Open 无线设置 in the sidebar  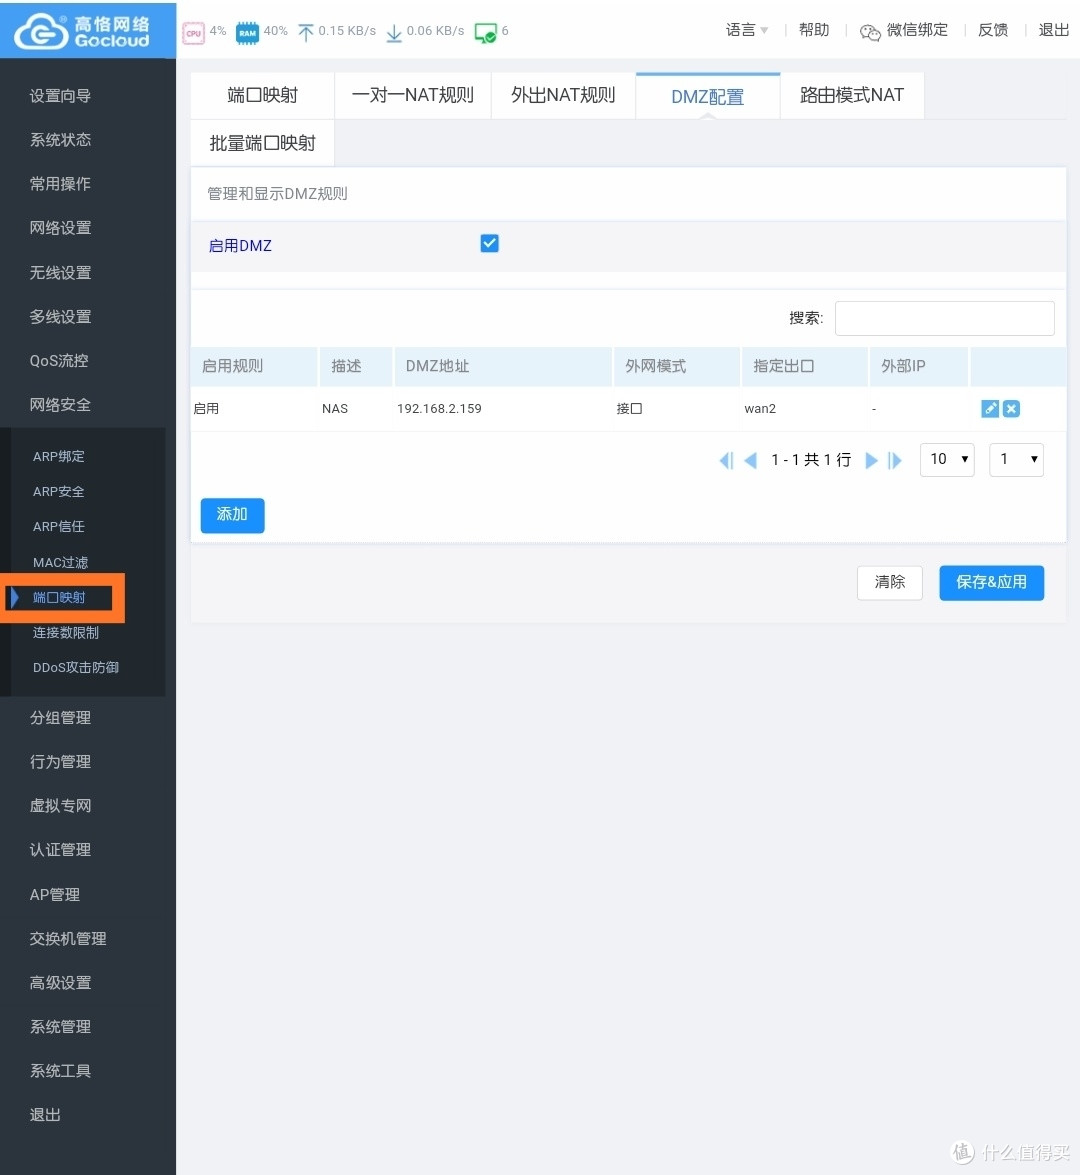point(60,272)
